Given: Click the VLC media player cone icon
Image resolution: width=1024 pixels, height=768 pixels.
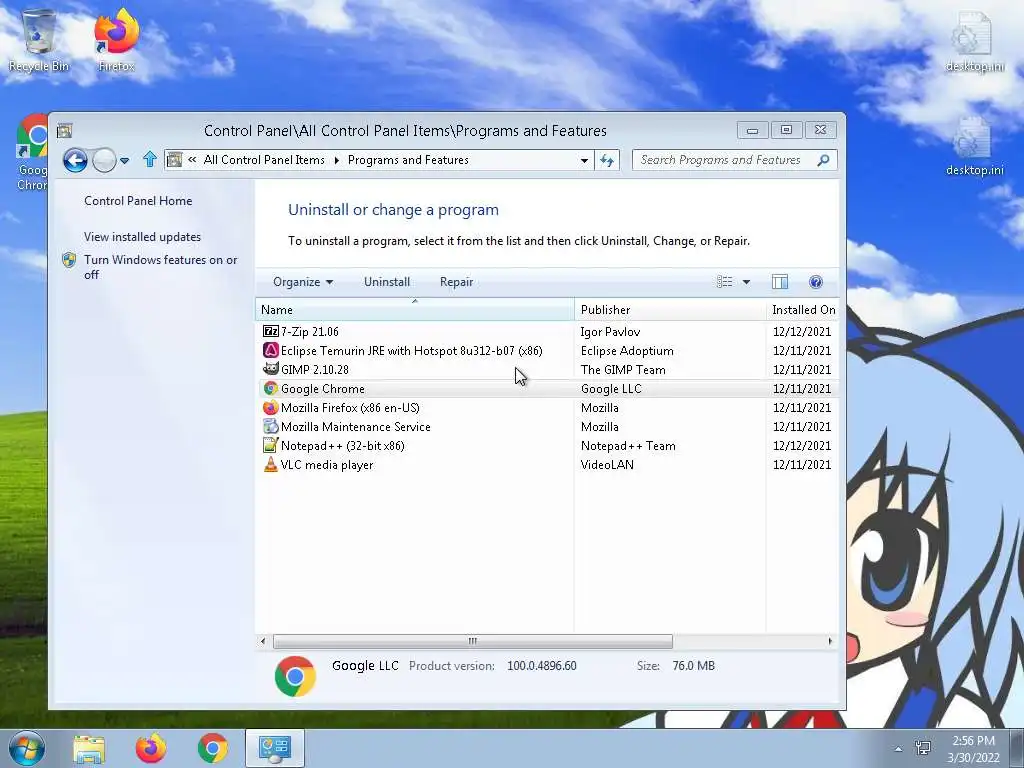Looking at the screenshot, I should pyautogui.click(x=270, y=464).
